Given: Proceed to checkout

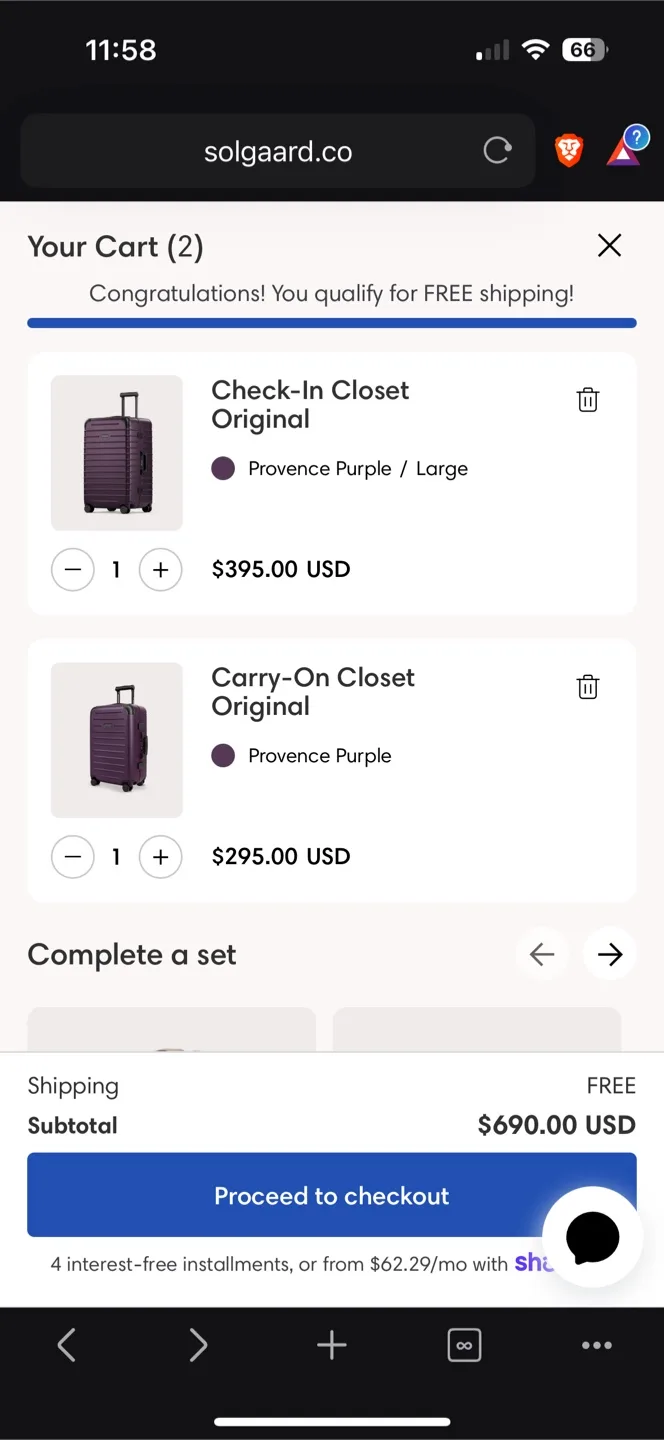Looking at the screenshot, I should (331, 1195).
